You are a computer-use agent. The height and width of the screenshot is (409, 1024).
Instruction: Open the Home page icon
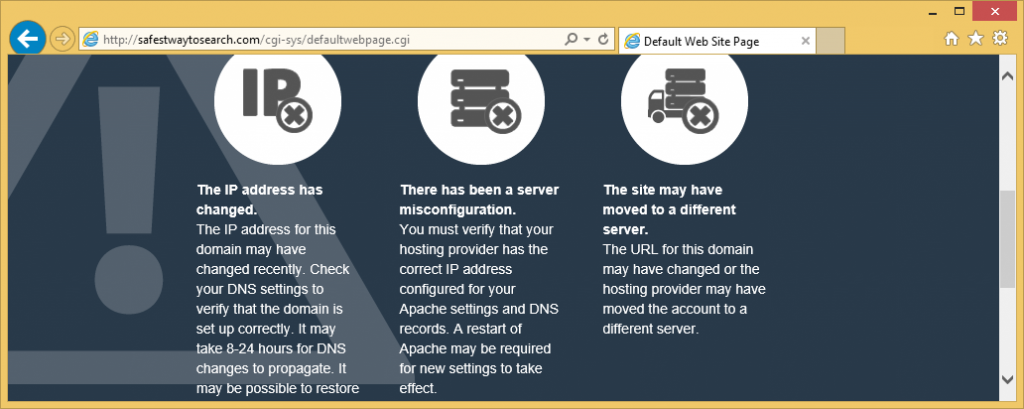[x=952, y=39]
